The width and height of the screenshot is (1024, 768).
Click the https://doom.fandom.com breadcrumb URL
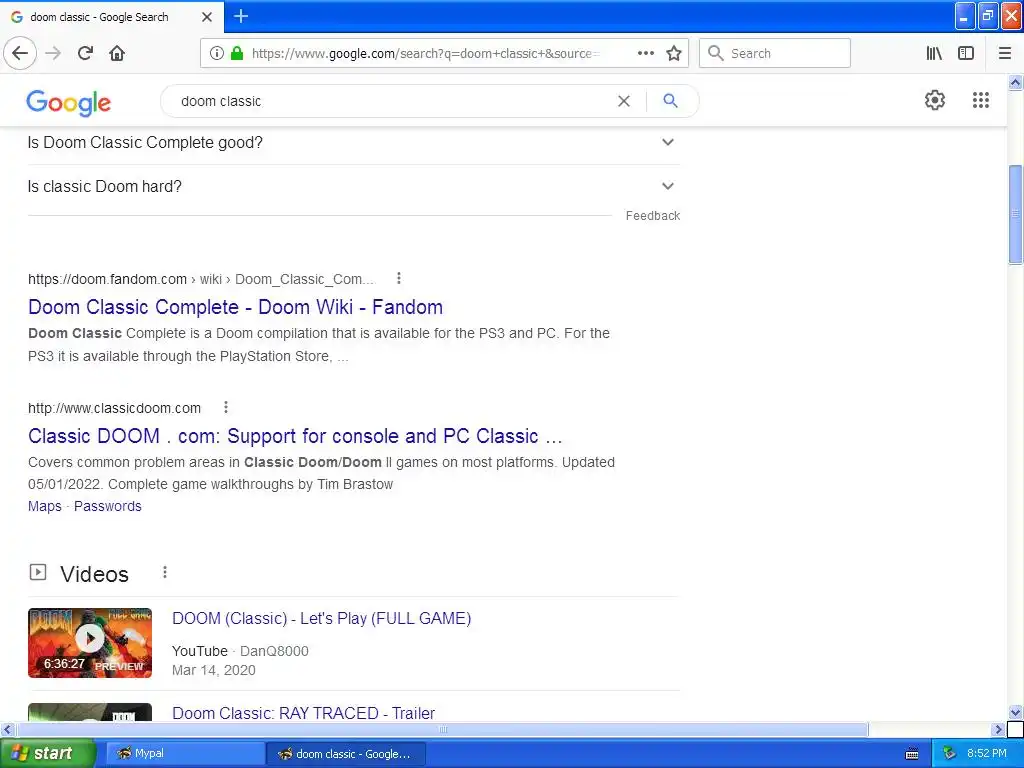coord(107,280)
